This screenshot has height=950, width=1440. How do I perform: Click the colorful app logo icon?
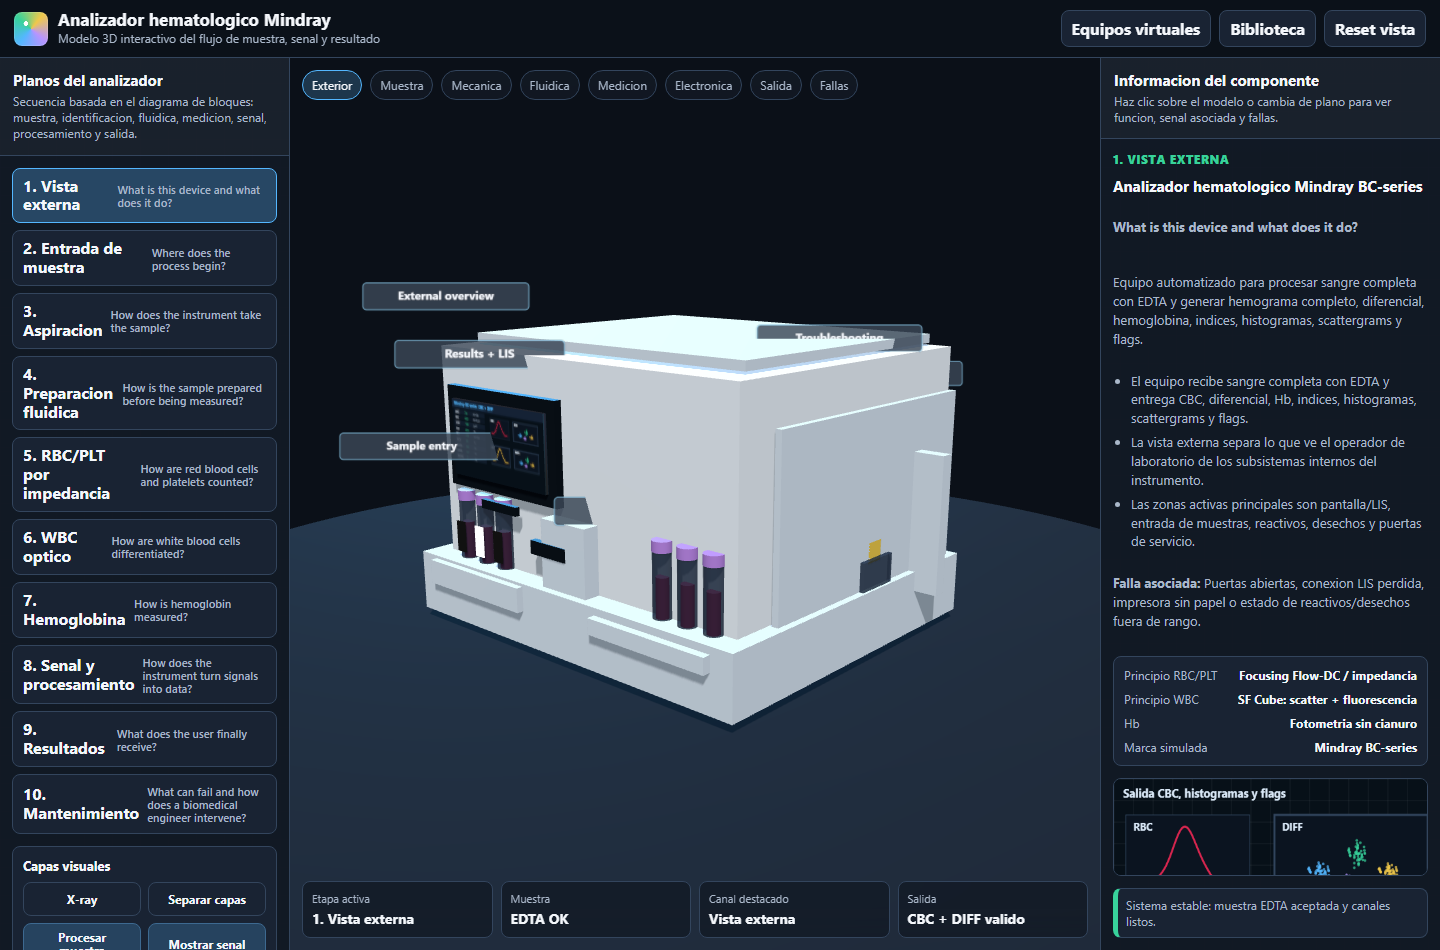[30, 29]
